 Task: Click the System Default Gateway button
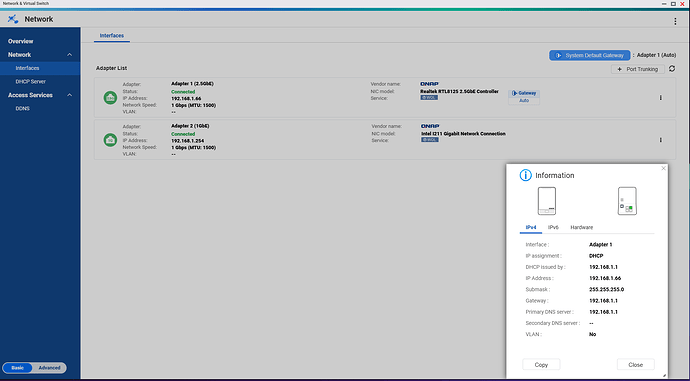tap(589, 55)
